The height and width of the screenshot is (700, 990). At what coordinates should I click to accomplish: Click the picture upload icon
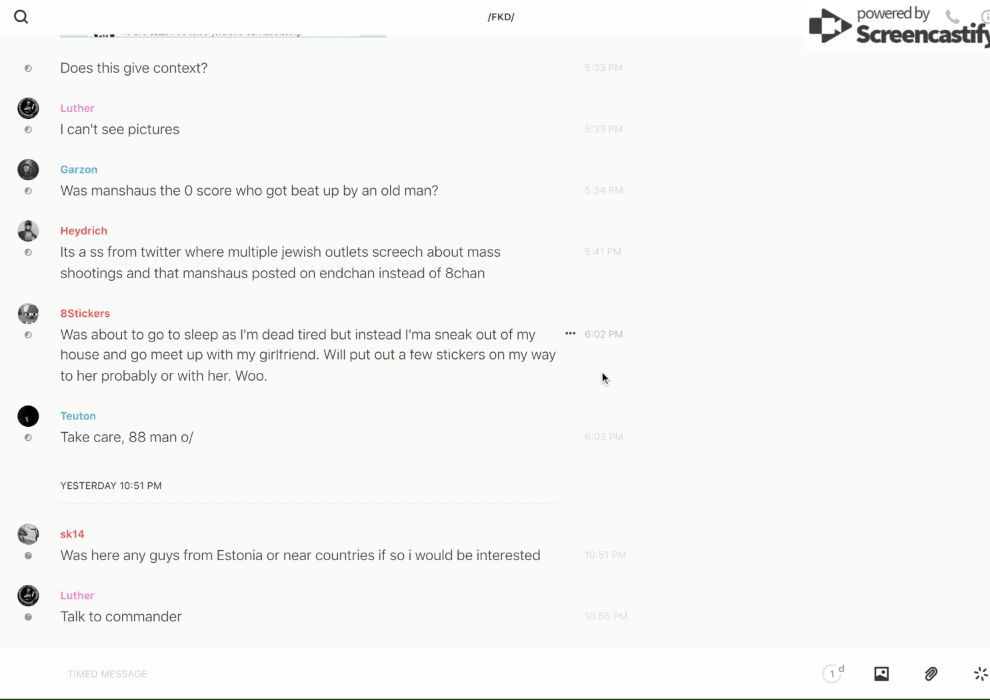click(x=881, y=674)
